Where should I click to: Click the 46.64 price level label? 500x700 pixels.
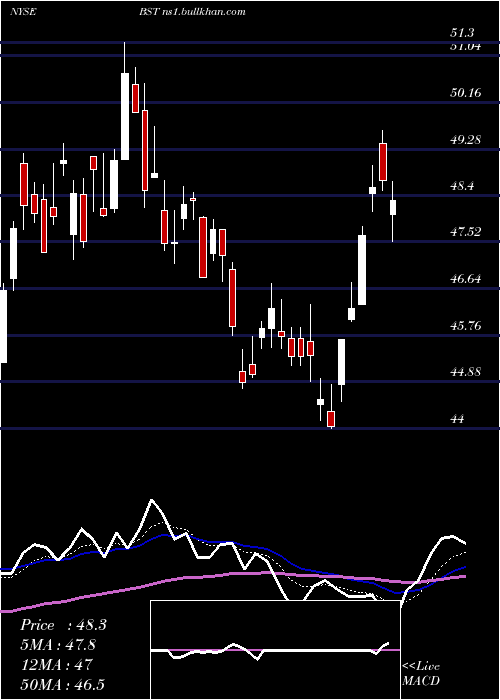(x=465, y=279)
